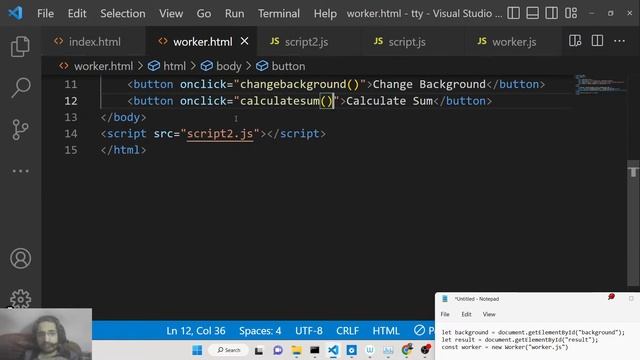The width and height of the screenshot is (640, 360).
Task: Open the View menu in VS Code
Action: 171,13
